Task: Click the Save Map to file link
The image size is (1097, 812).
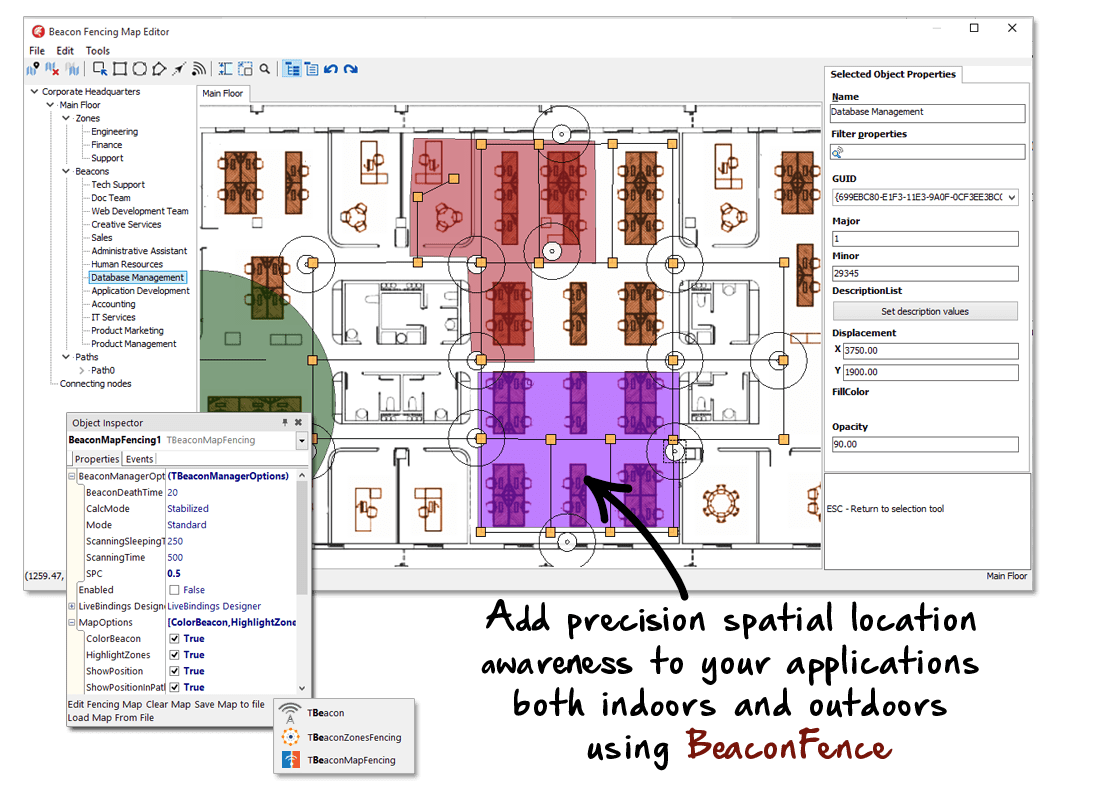Action: (x=229, y=704)
